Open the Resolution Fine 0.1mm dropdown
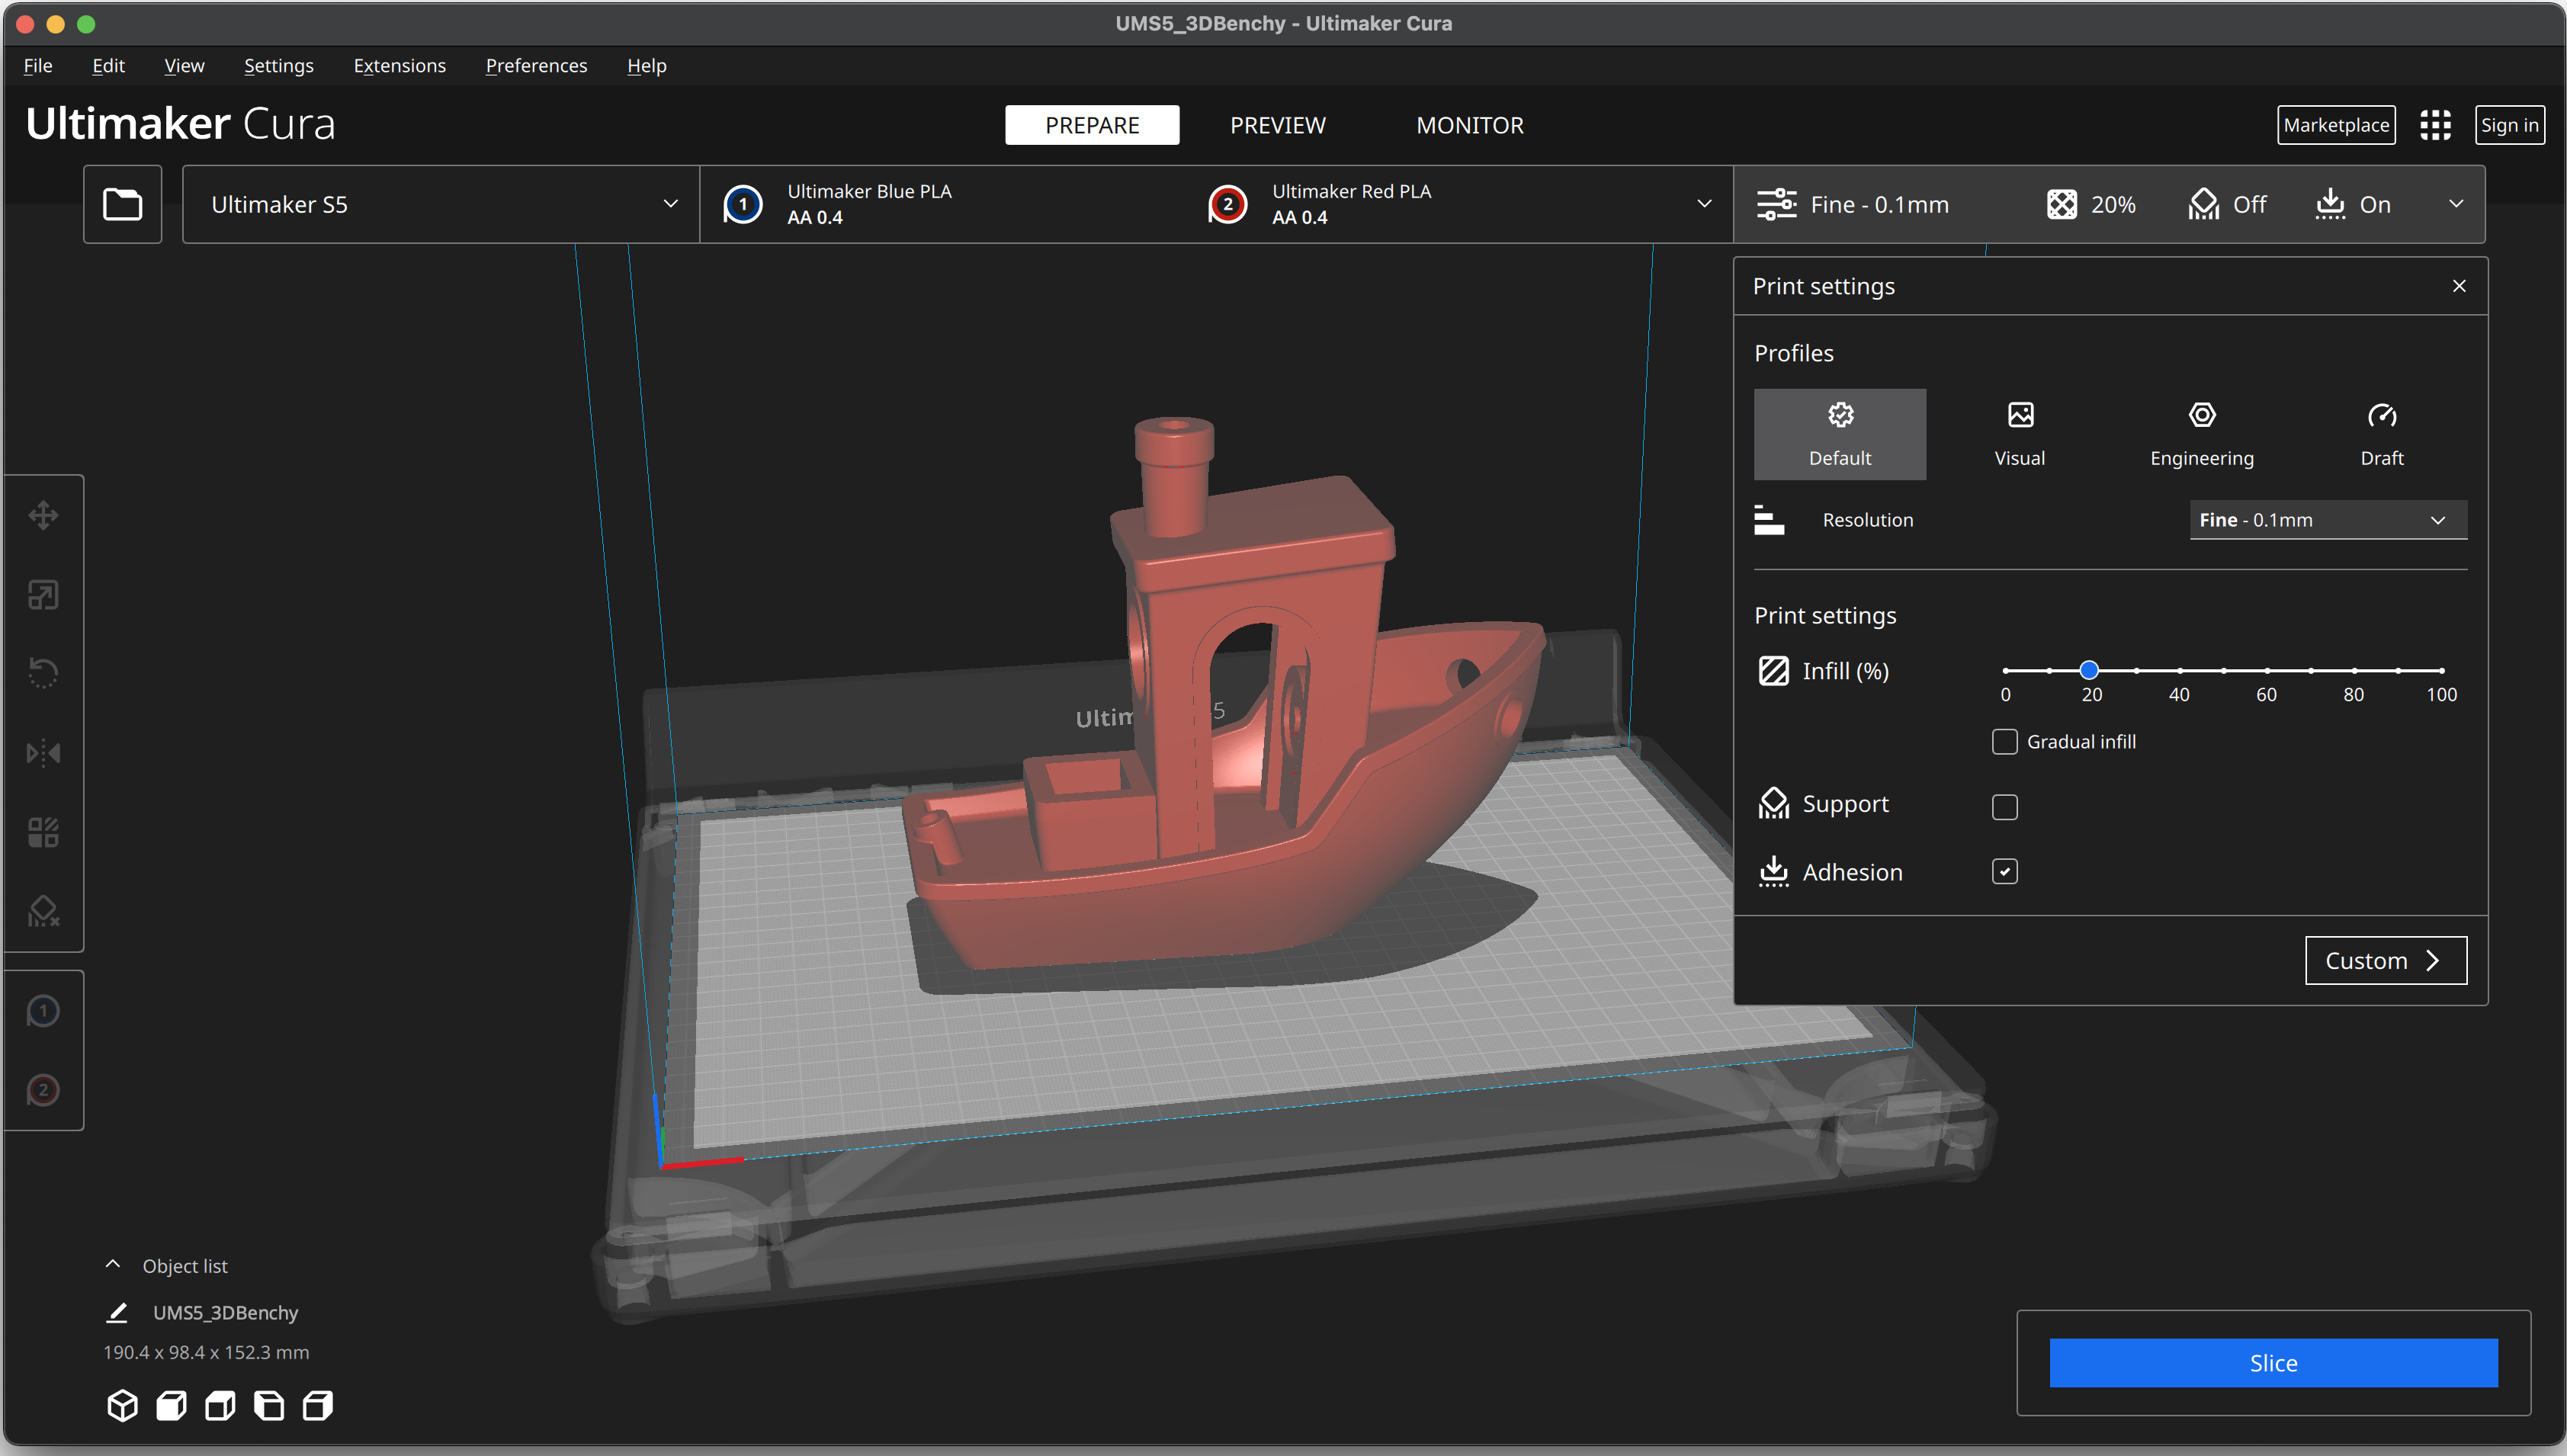Viewport: 2567px width, 1456px height. tap(2327, 520)
